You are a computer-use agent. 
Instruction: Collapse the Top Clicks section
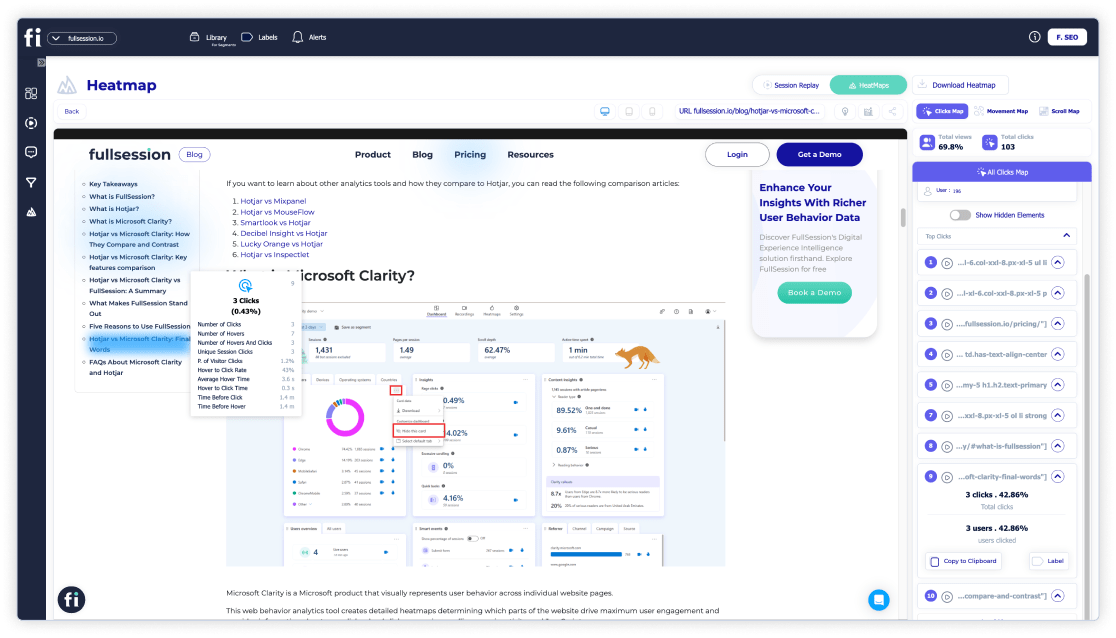(1066, 236)
